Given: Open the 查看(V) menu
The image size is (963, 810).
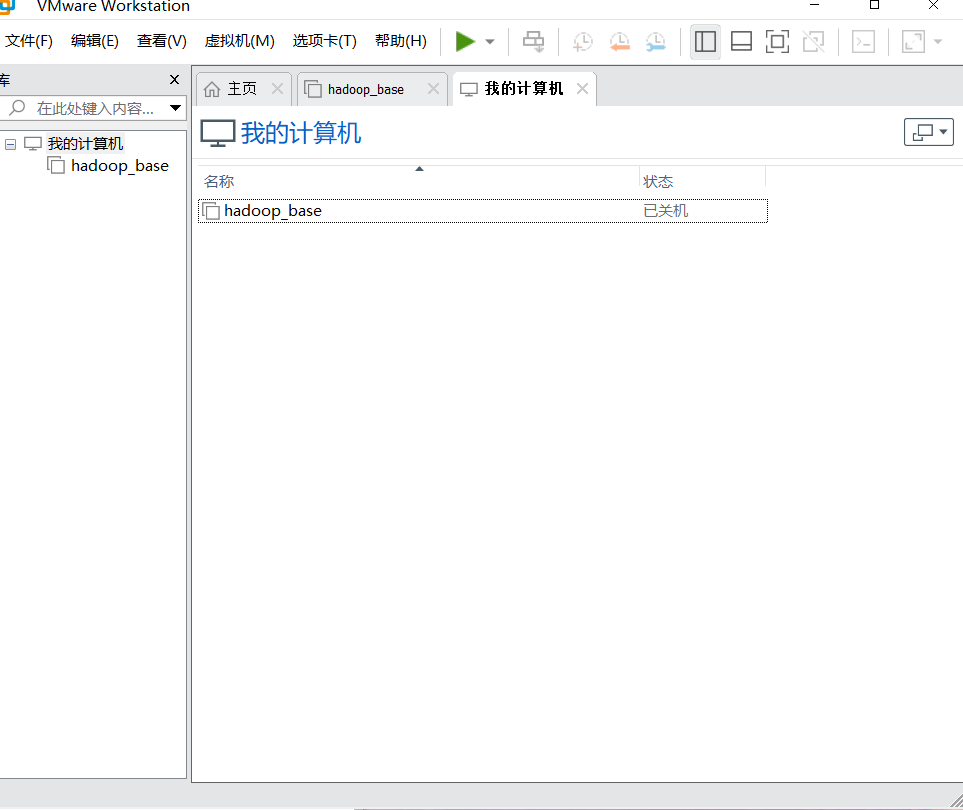Looking at the screenshot, I should pyautogui.click(x=162, y=41).
